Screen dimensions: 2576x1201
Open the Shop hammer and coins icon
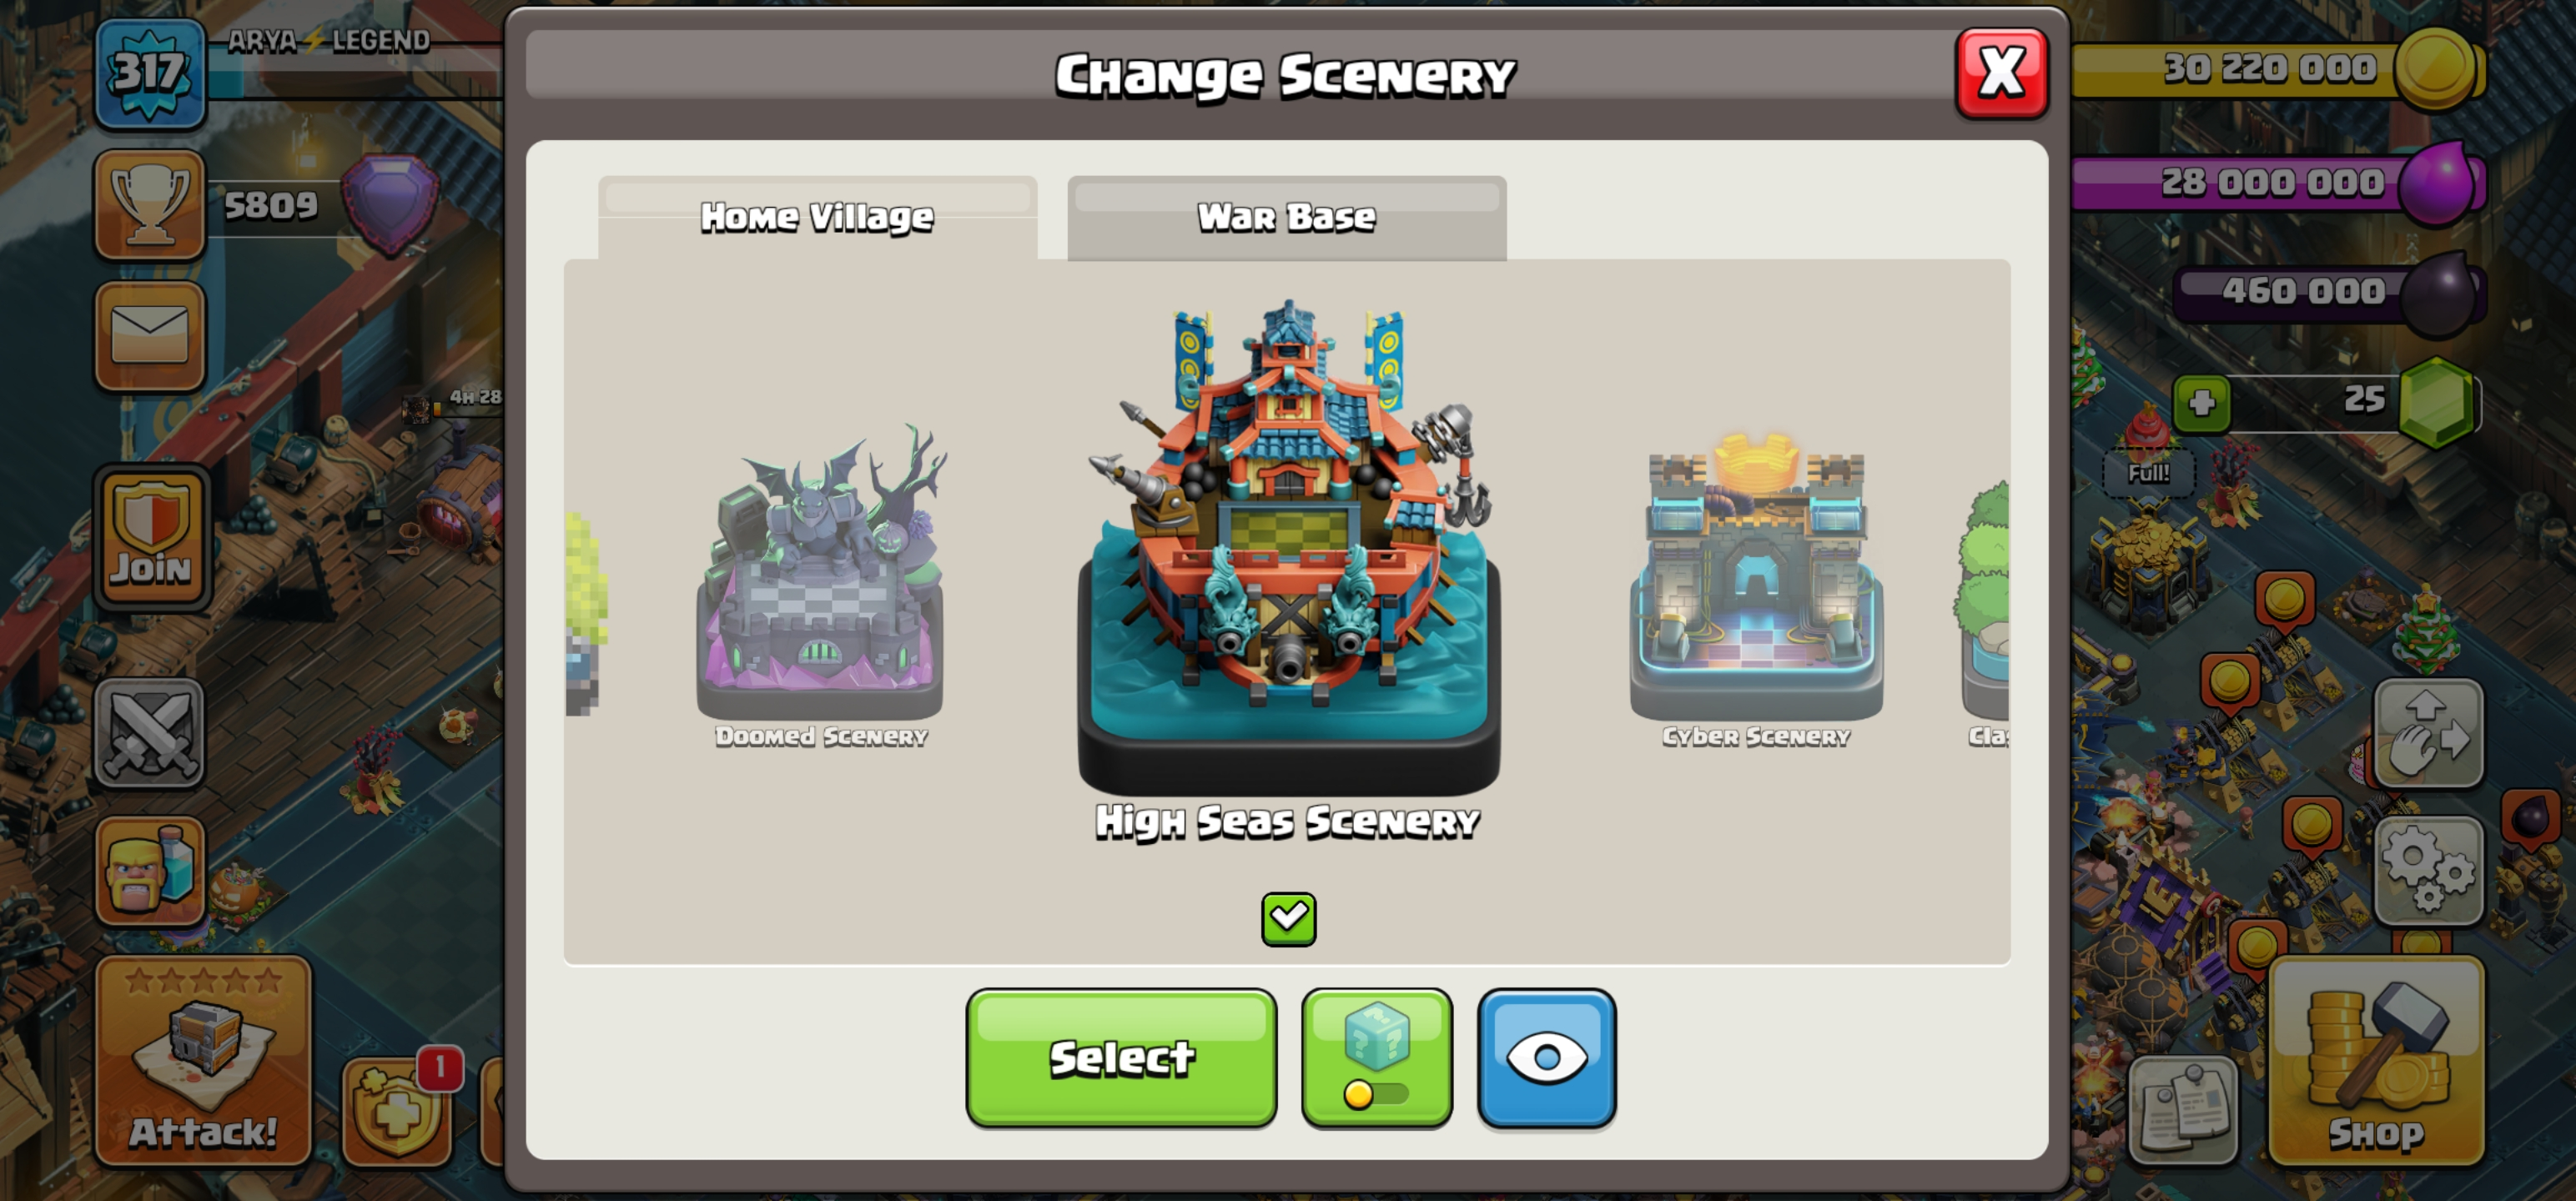pyautogui.click(x=2376, y=1061)
